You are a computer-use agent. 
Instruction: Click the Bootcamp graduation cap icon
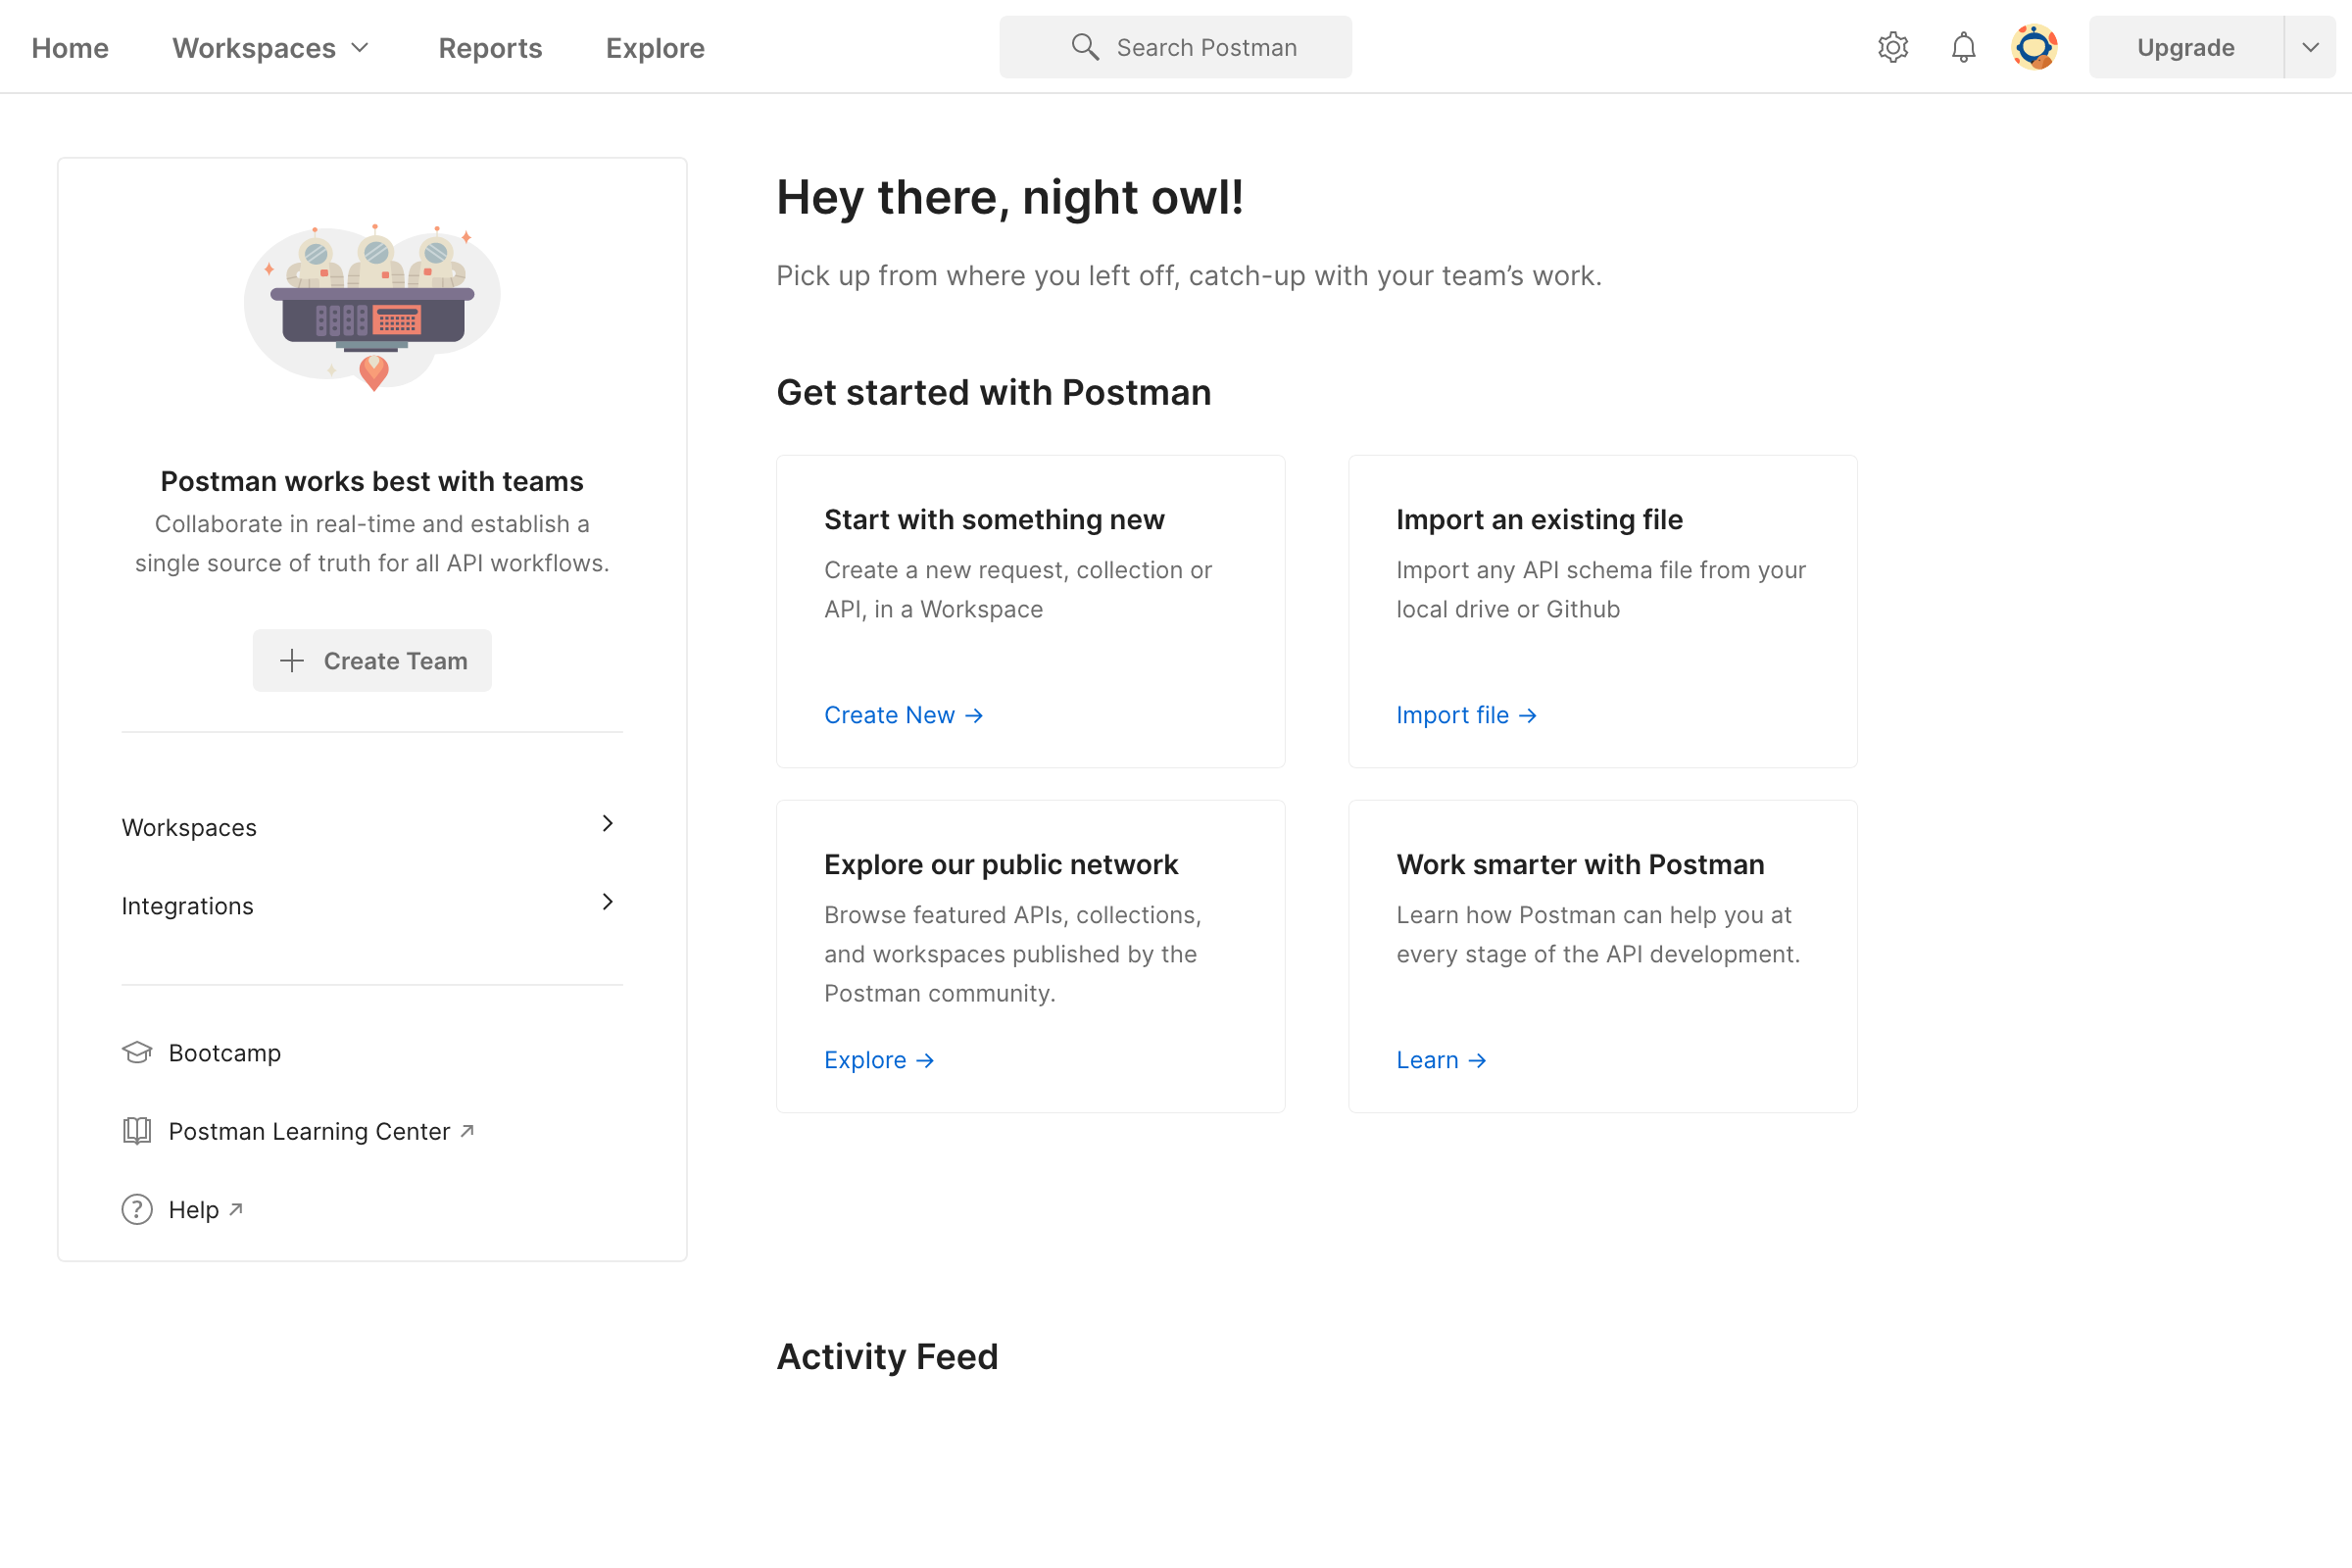(137, 1052)
